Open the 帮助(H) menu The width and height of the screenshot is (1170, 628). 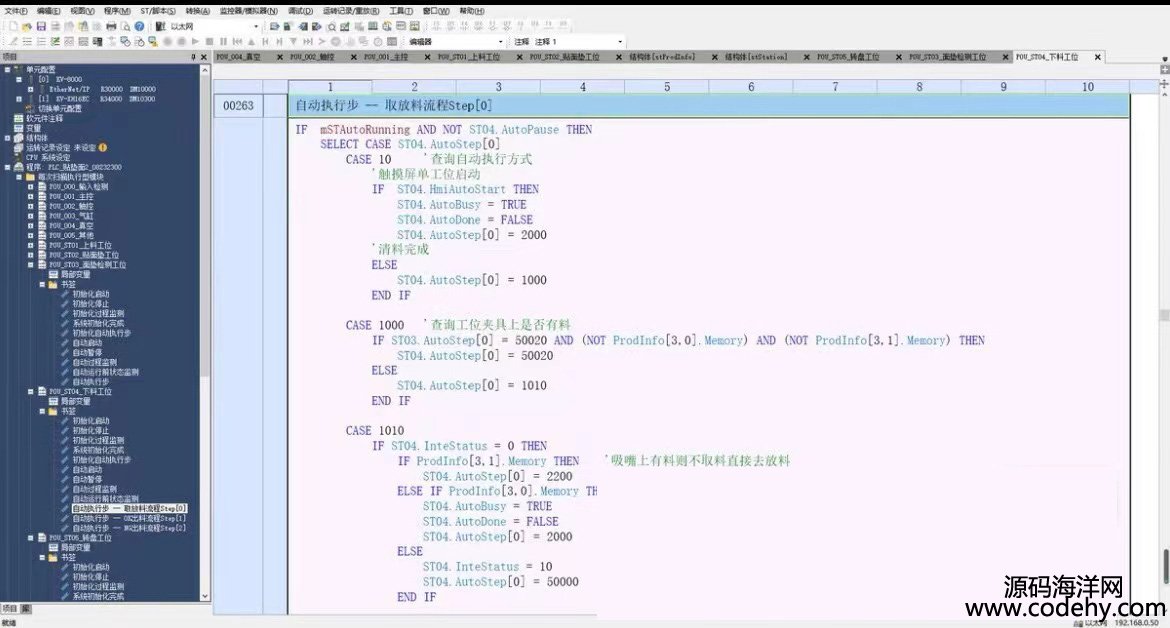click(x=472, y=11)
